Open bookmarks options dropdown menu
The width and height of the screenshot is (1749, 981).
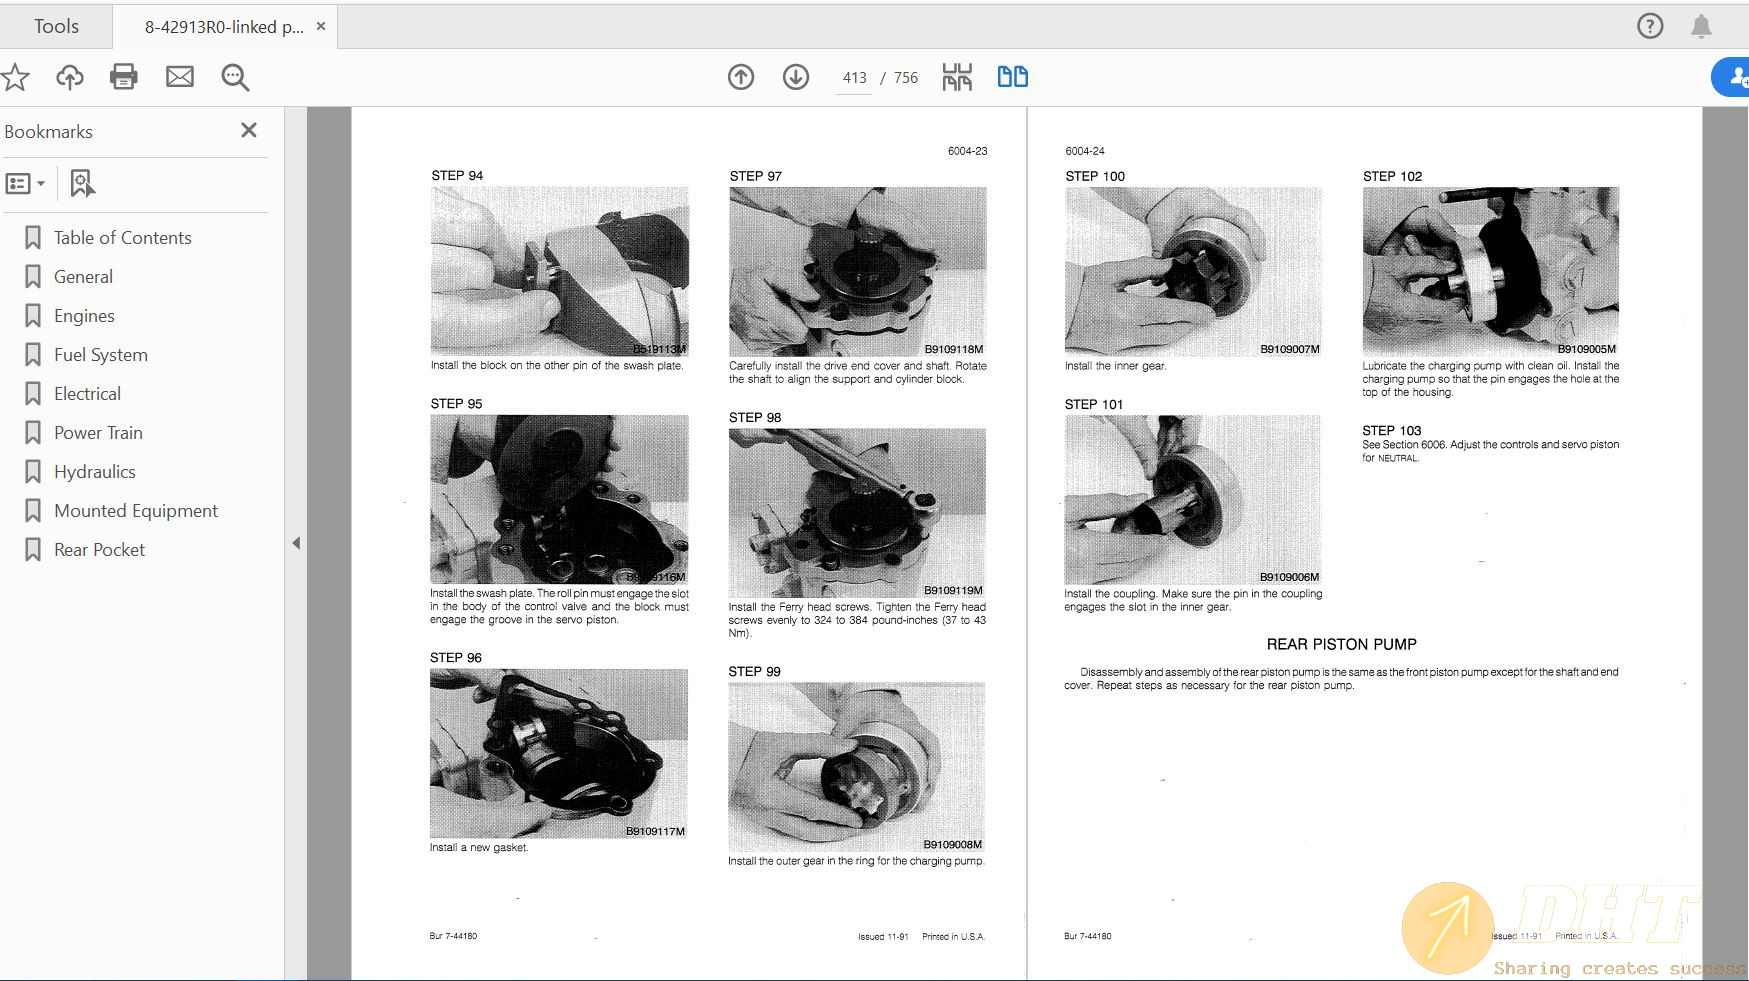(25, 184)
